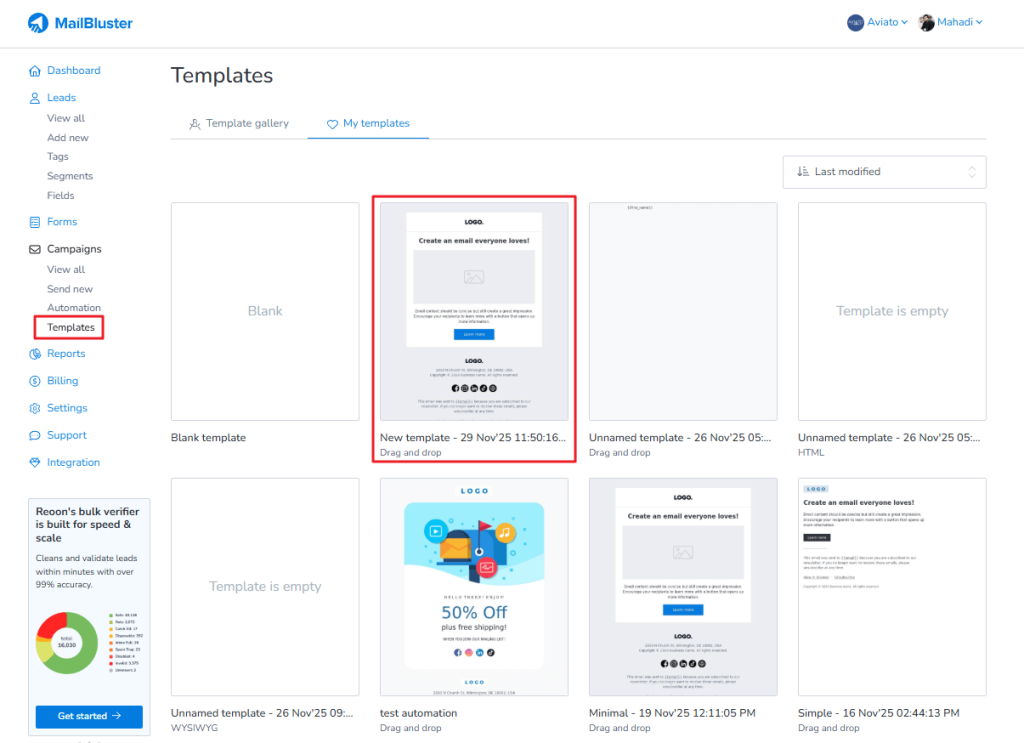Click the Leads person icon
Image resolution: width=1024 pixels, height=743 pixels.
pos(34,97)
